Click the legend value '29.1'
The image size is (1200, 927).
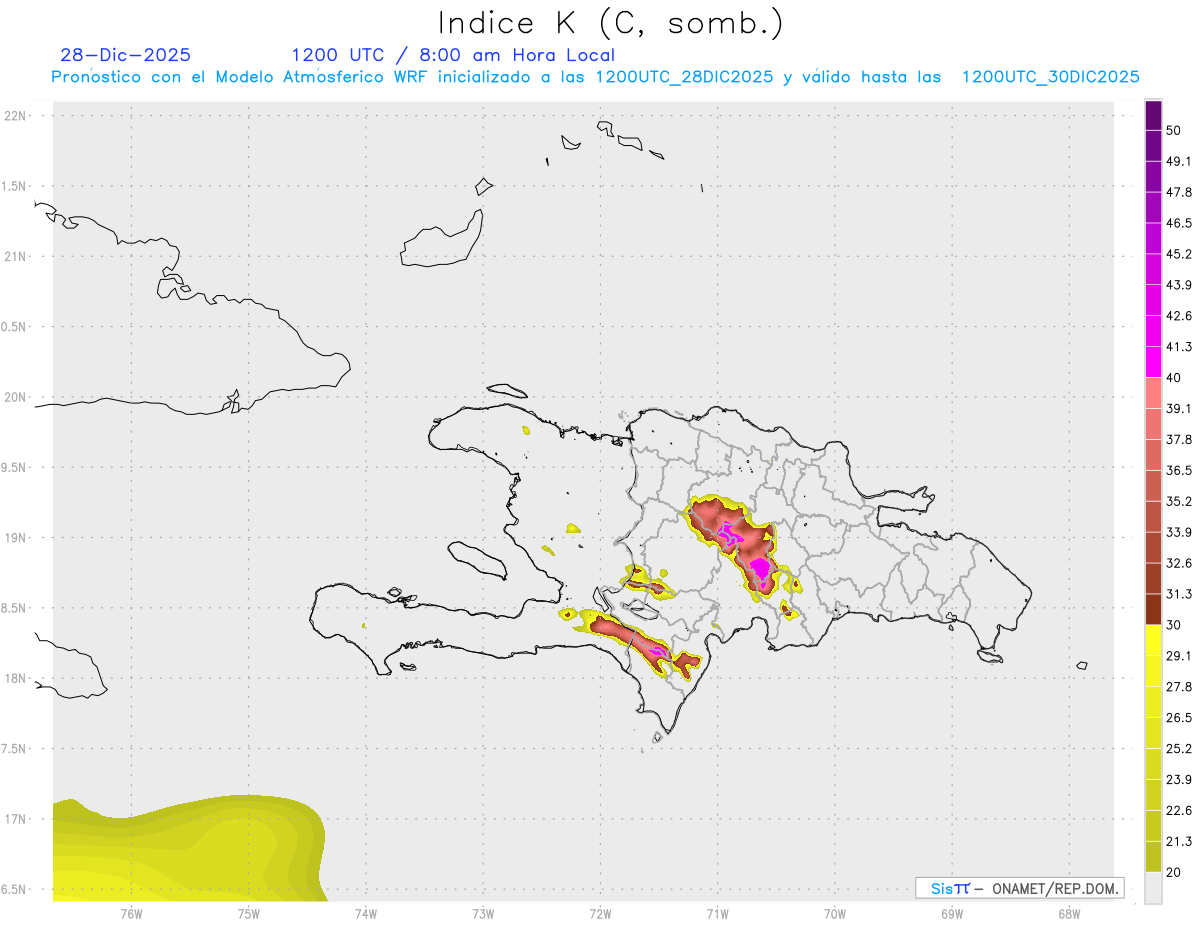pos(1179,656)
